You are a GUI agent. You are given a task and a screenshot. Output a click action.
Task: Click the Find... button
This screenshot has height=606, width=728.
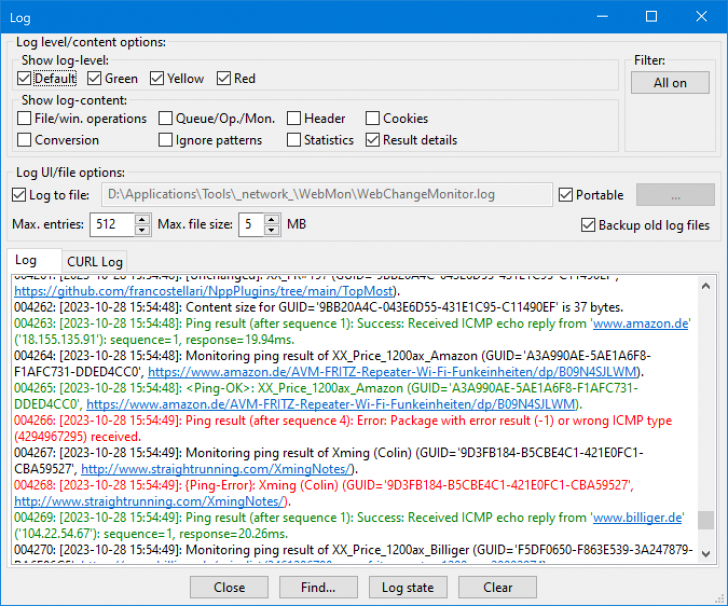tap(318, 587)
